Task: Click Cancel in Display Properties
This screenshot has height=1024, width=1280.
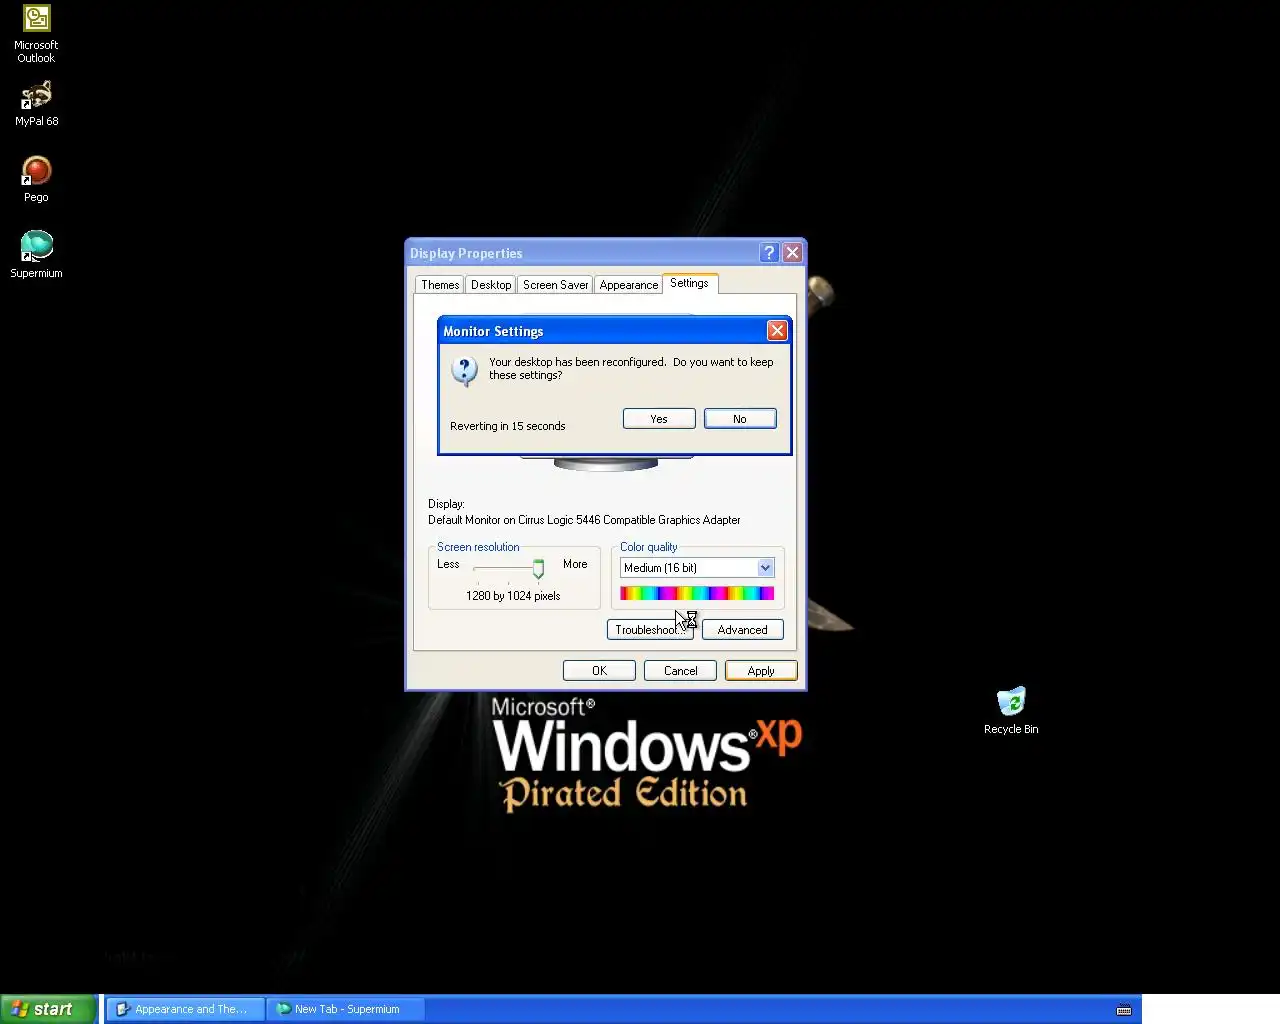Action: click(x=680, y=671)
